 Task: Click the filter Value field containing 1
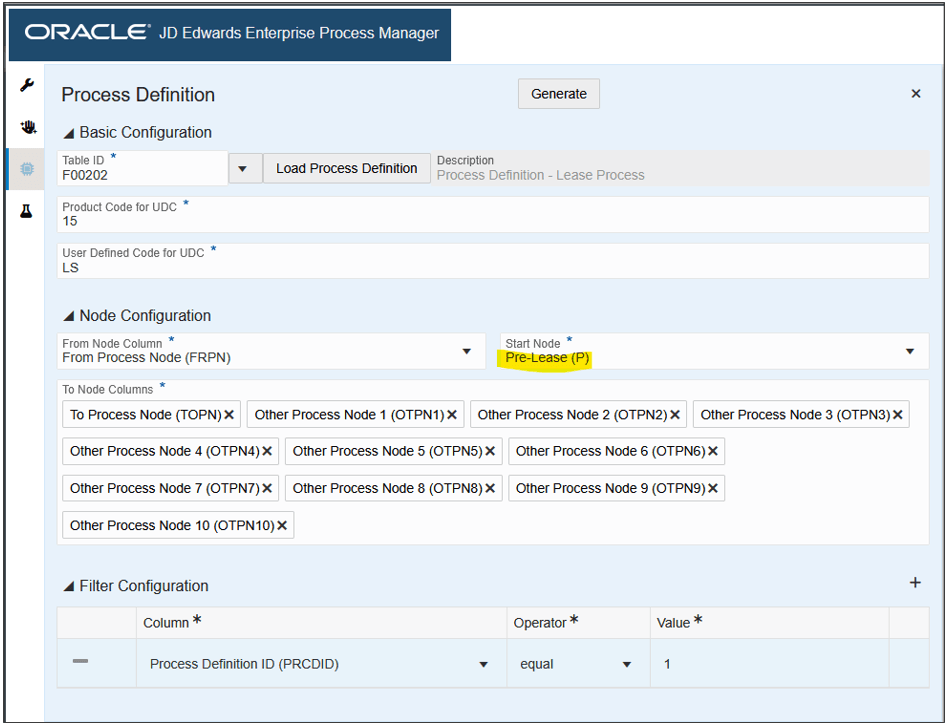click(x=769, y=664)
